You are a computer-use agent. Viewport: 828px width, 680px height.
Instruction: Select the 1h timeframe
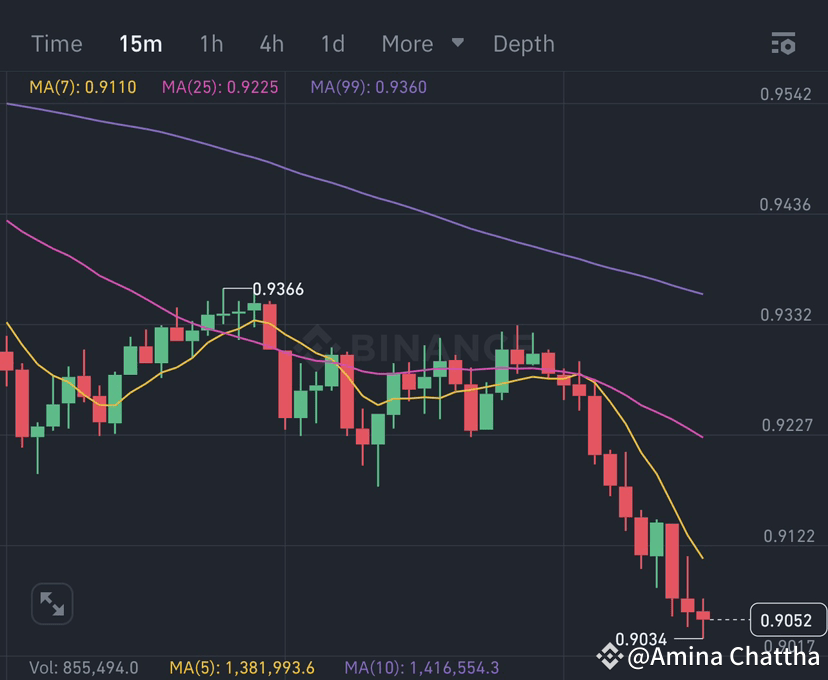click(211, 43)
